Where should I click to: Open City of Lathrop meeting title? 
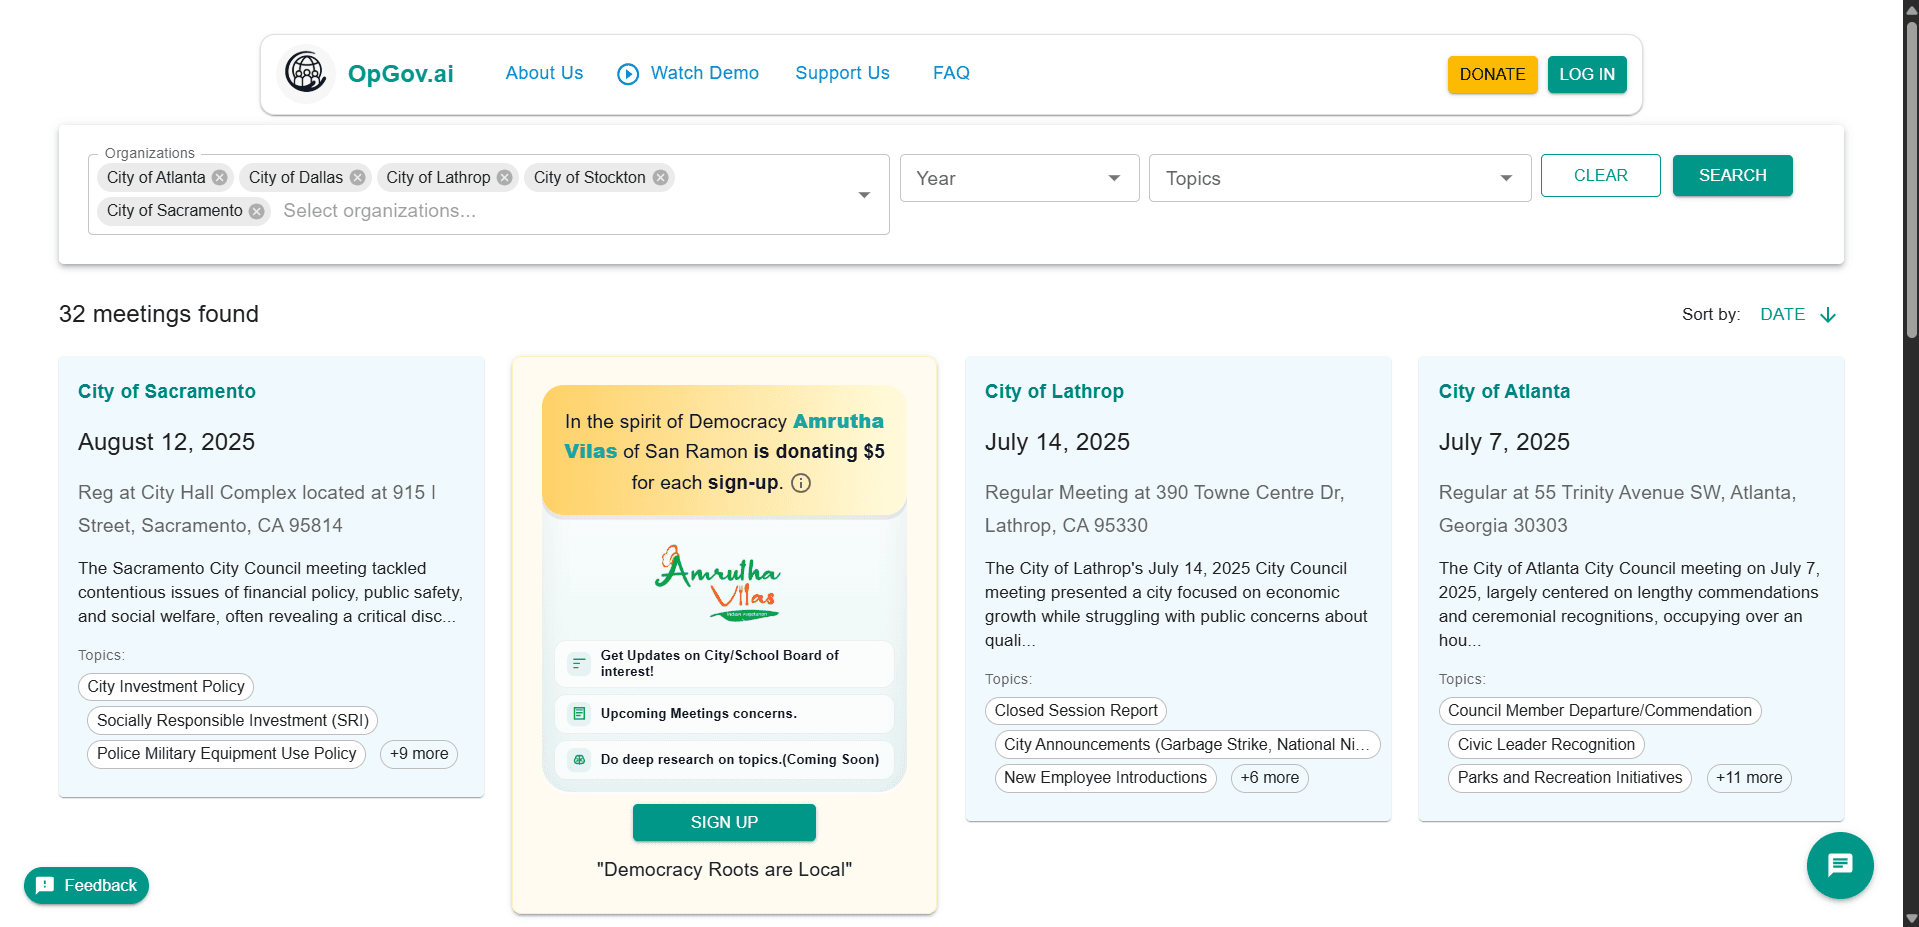pyautogui.click(x=1054, y=391)
